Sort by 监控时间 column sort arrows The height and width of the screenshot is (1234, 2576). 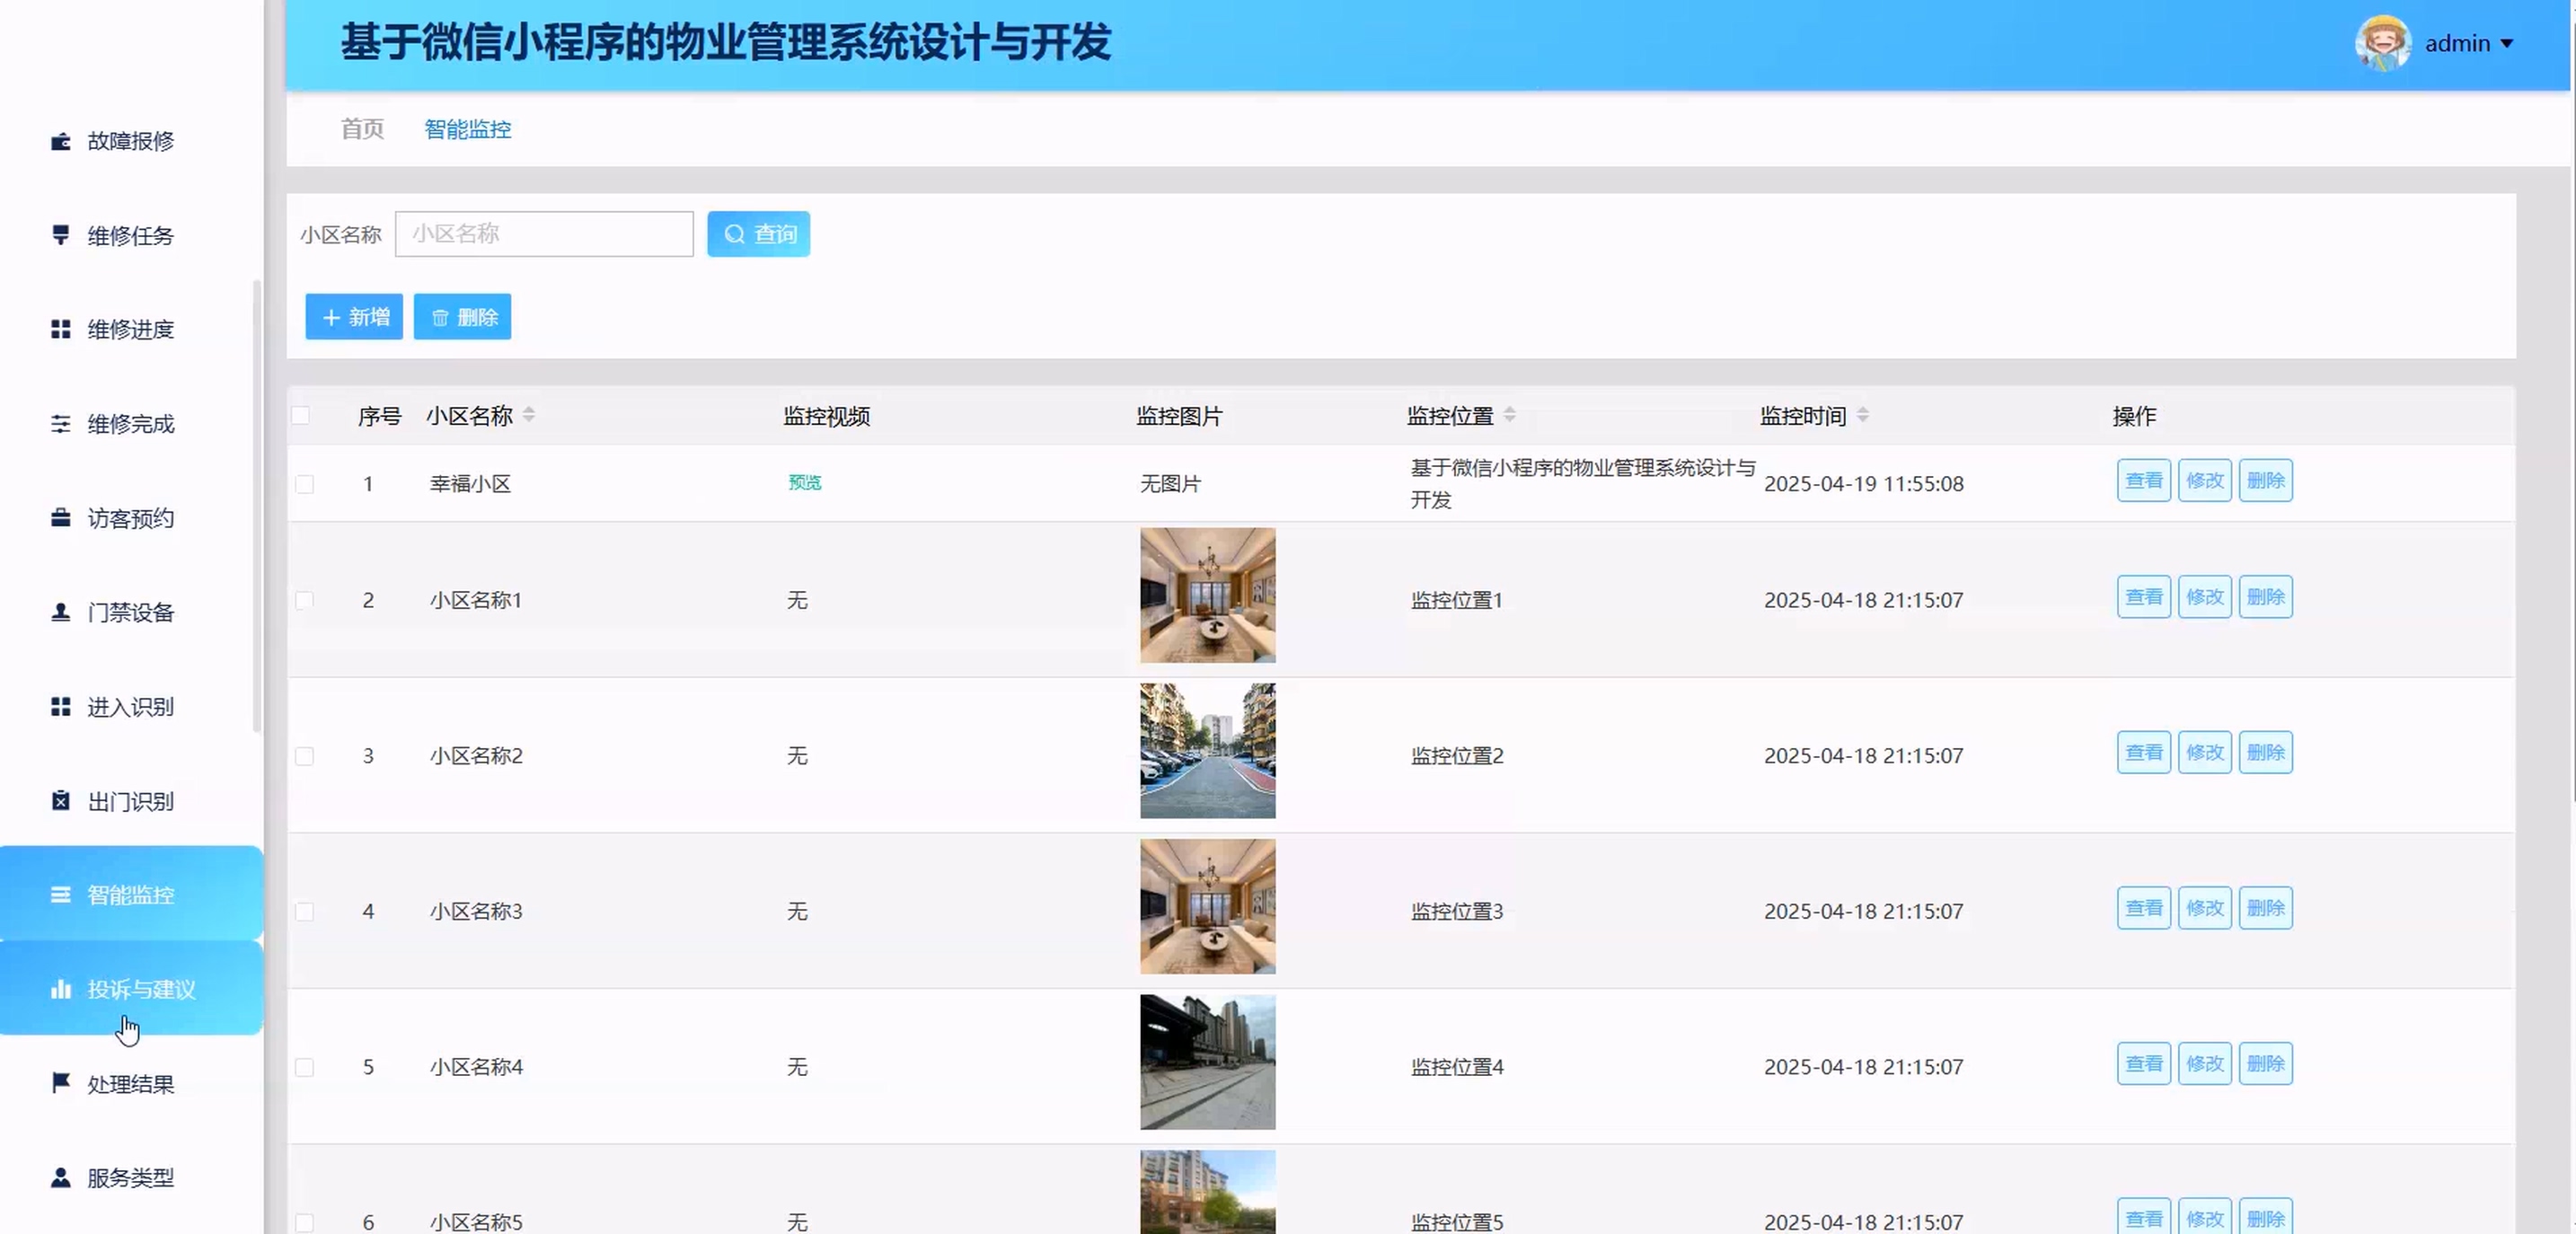[x=1863, y=415]
